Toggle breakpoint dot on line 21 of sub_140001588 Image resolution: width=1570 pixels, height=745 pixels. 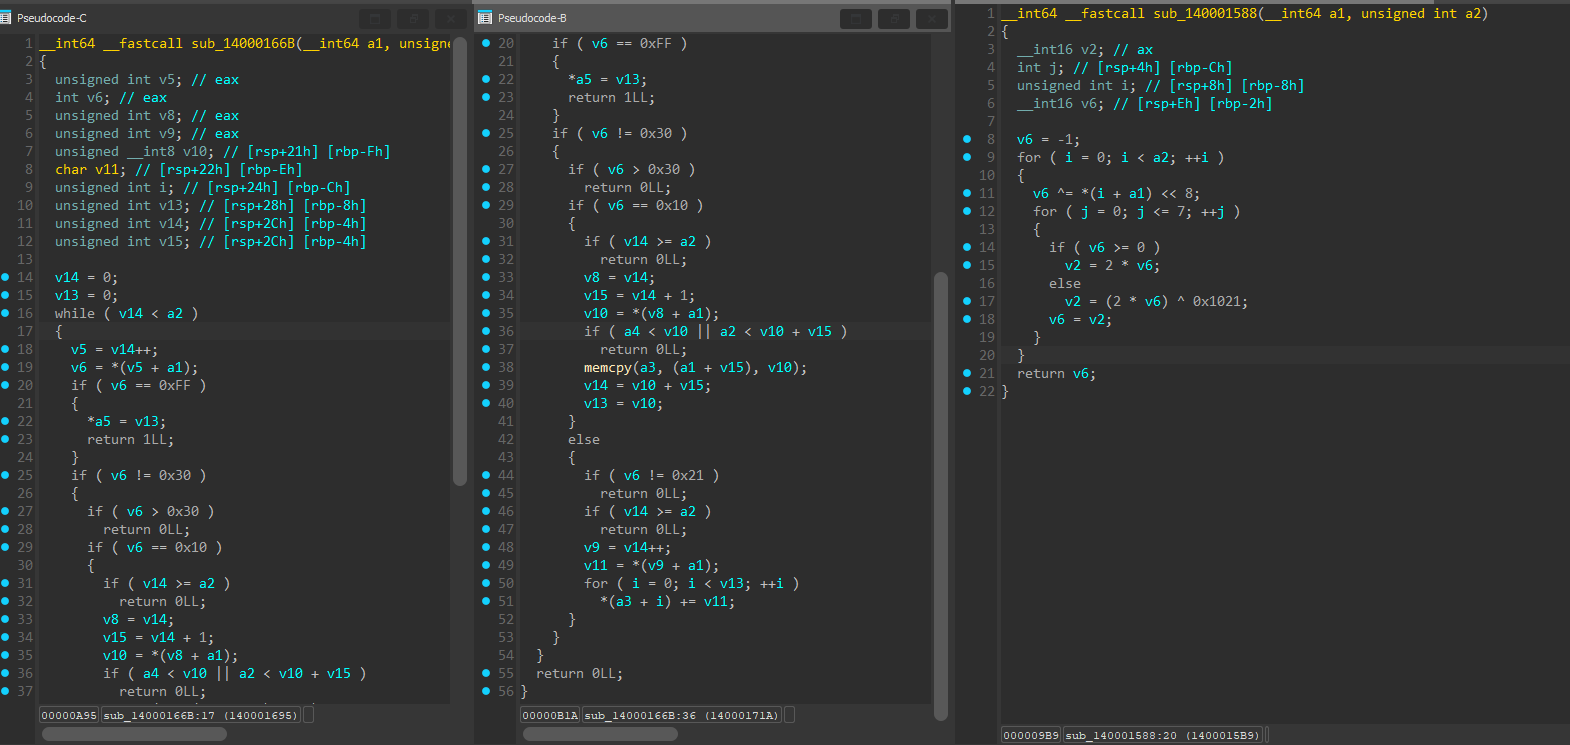[x=967, y=373]
